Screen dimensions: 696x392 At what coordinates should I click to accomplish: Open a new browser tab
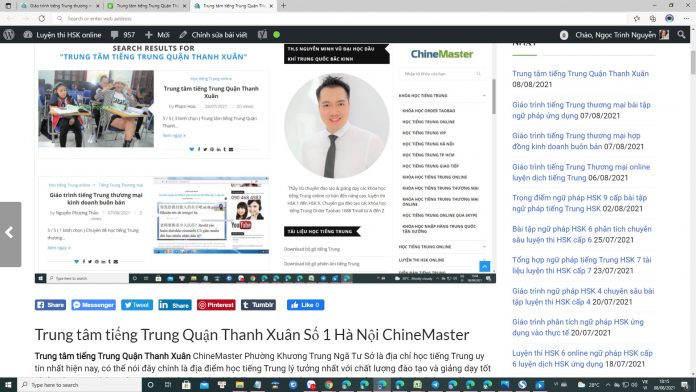point(283,6)
